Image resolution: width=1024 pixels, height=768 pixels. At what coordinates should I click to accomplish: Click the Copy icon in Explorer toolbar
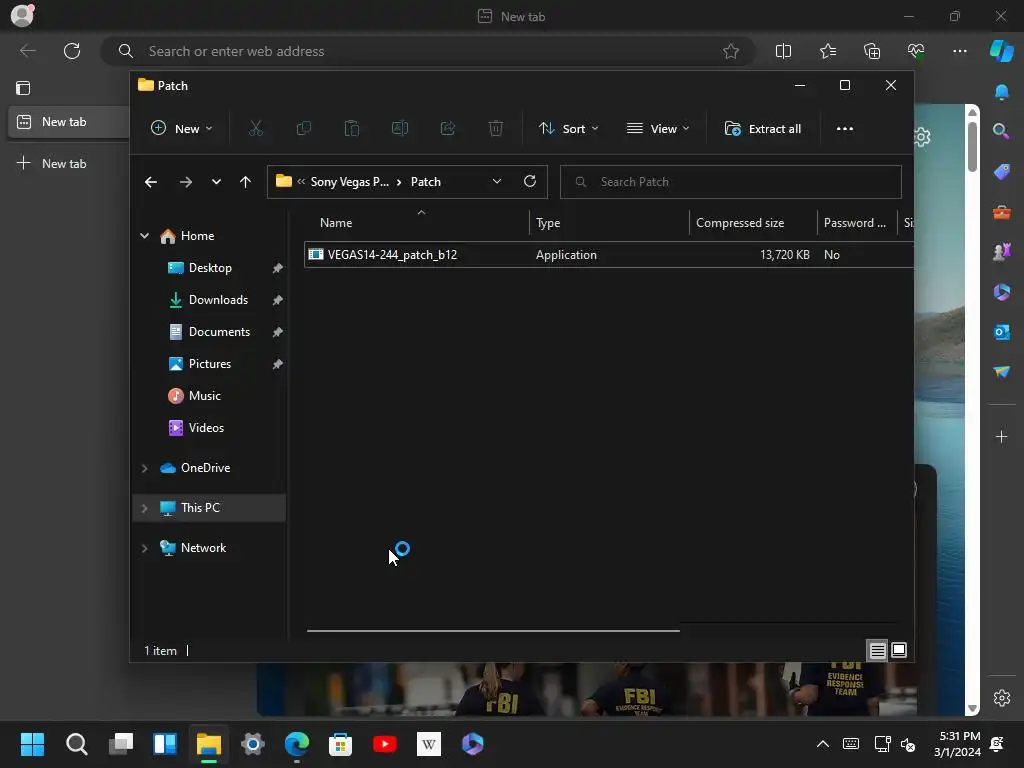304,129
